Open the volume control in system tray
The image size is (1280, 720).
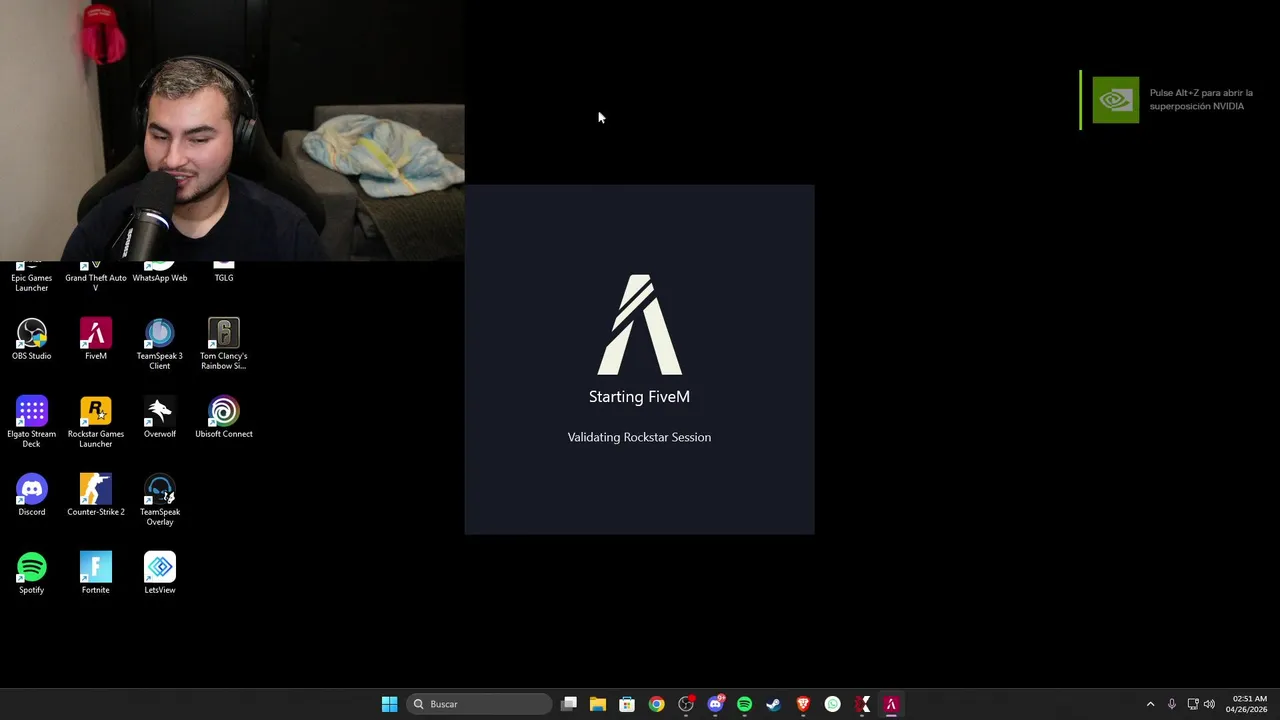(x=1209, y=704)
